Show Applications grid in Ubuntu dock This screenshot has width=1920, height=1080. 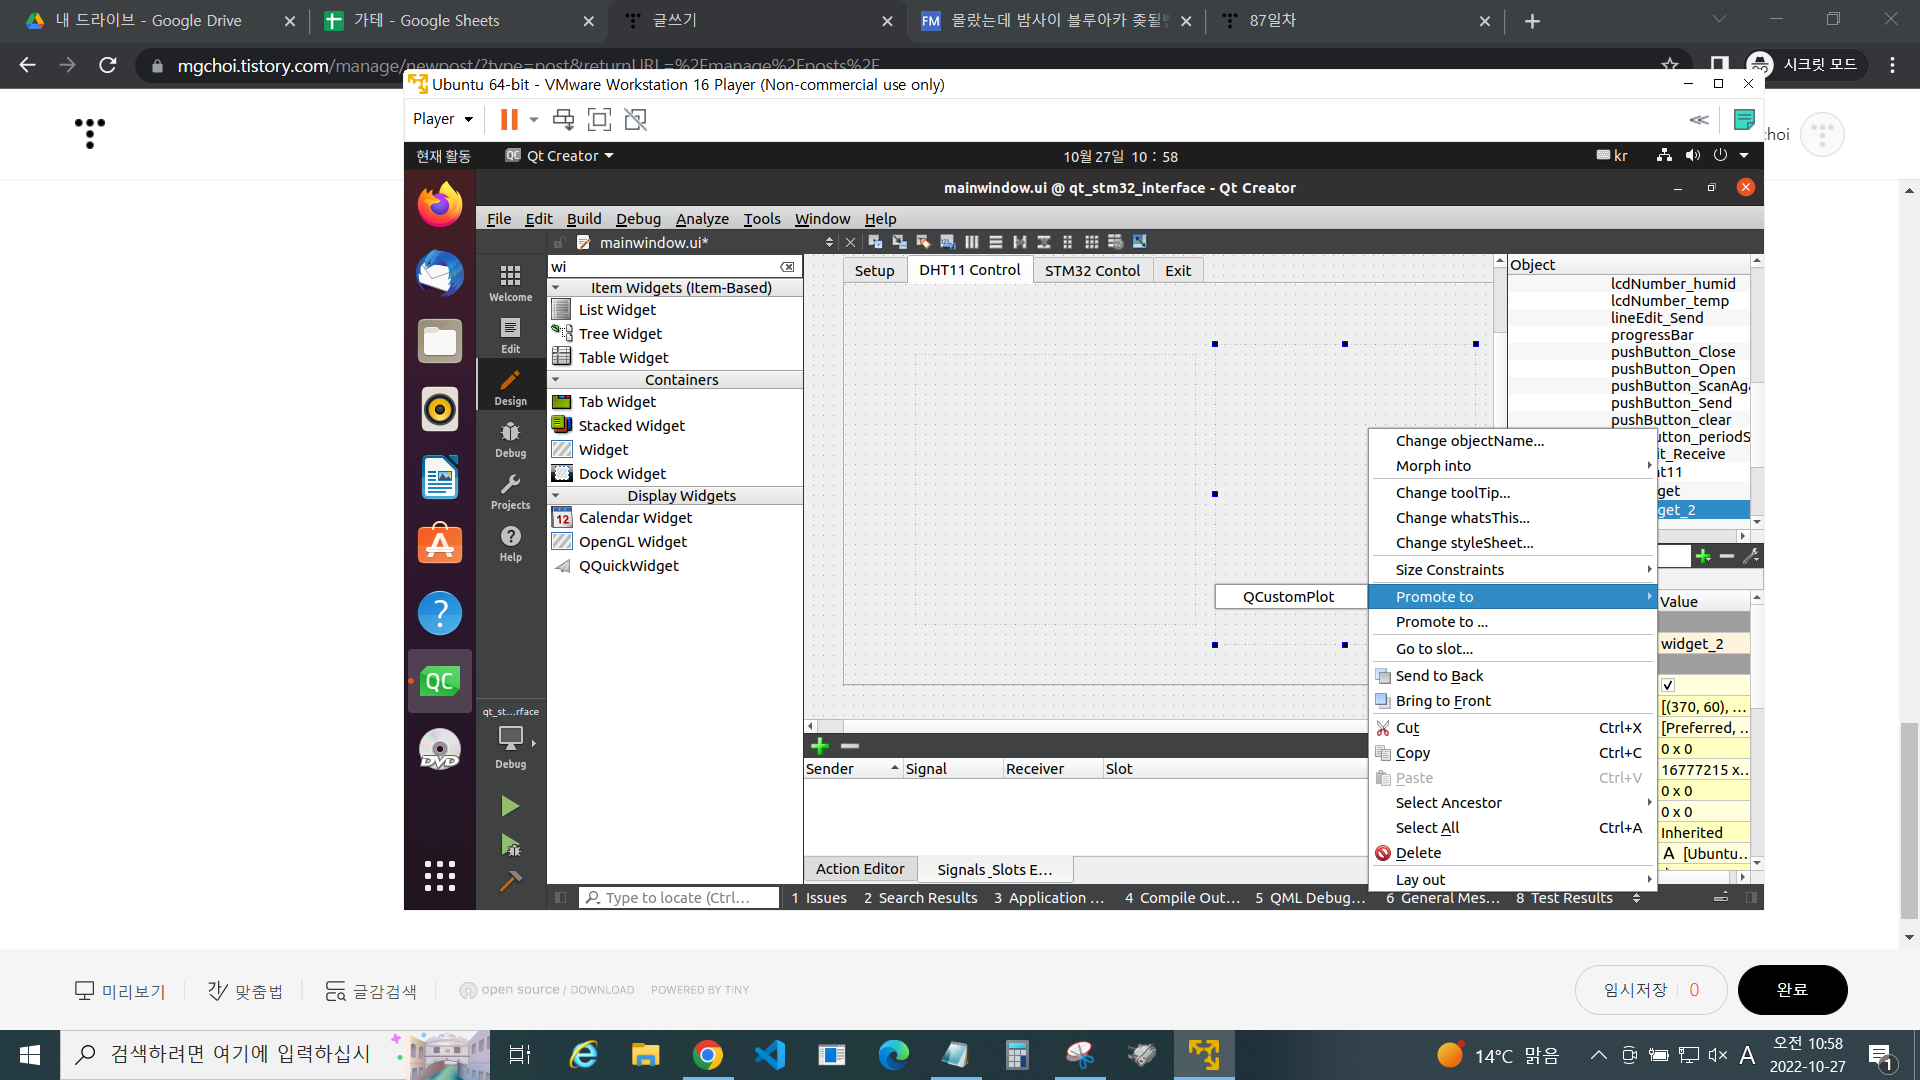tap(440, 876)
